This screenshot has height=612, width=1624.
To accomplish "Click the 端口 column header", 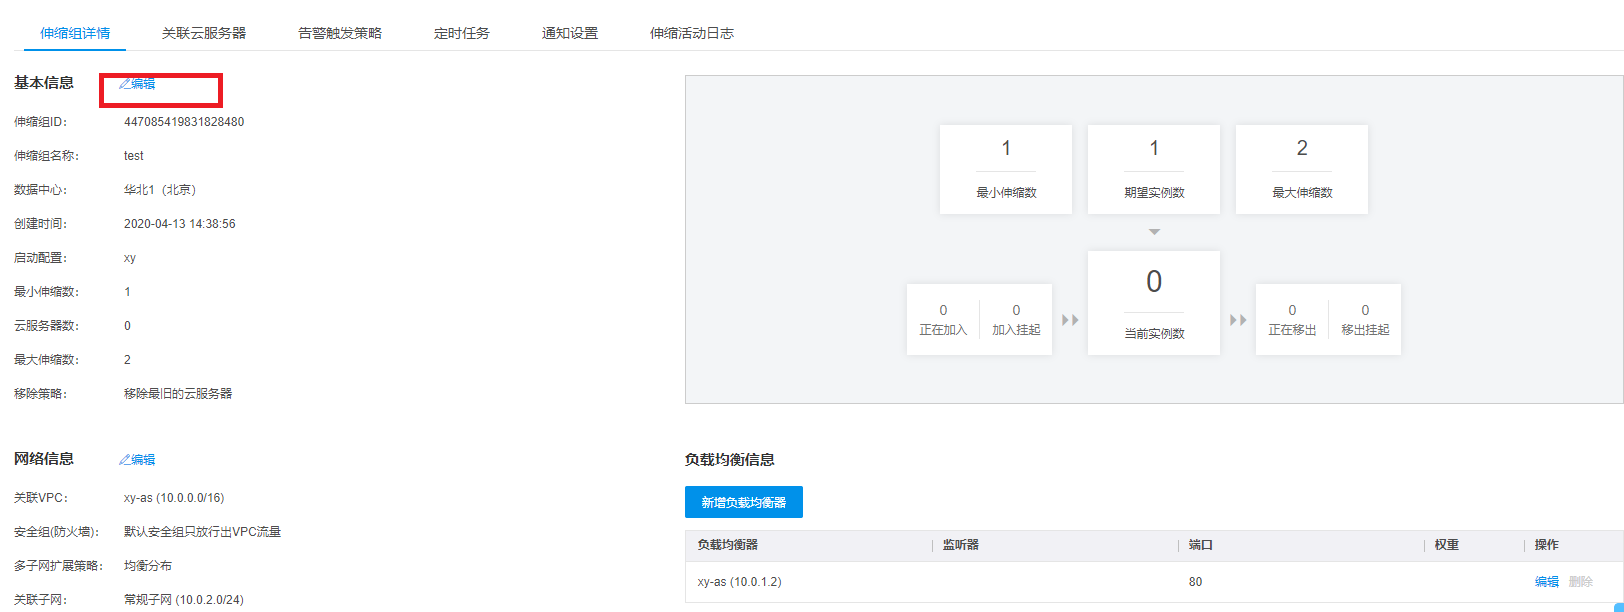I will 1201,545.
